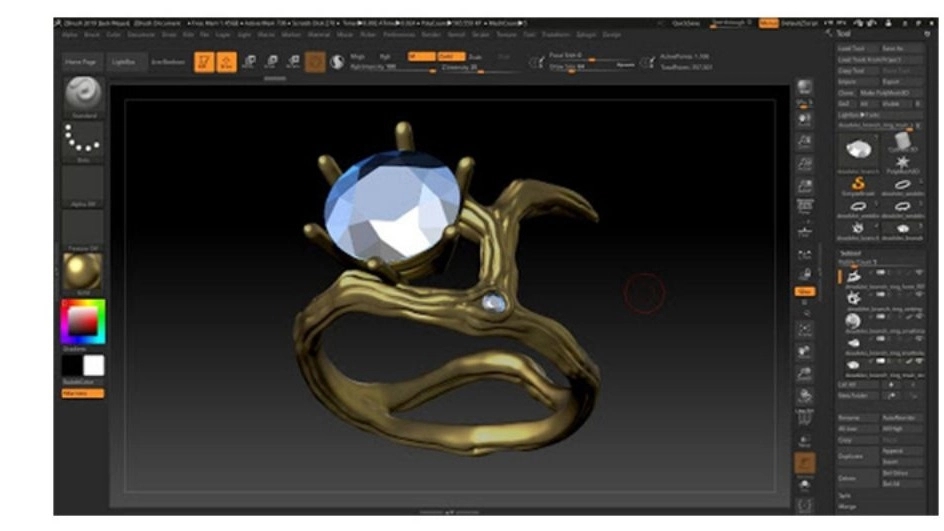Run BPR render from right shelf
Image resolution: width=944 pixels, height=531 pixels.
[x=804, y=87]
